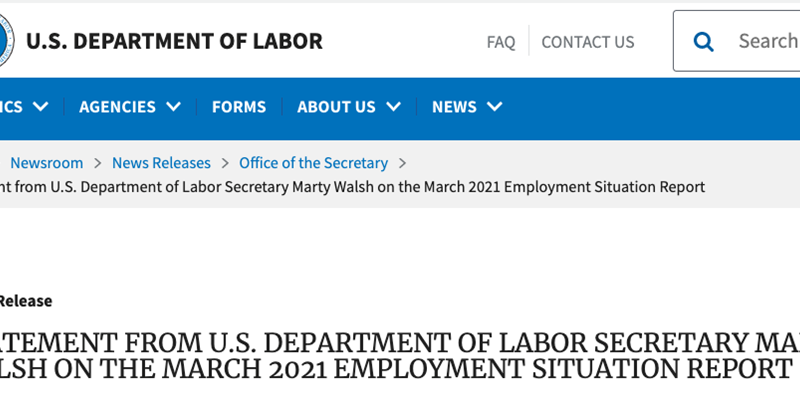
Task: Click the chevron next to About Us
Action: point(393,106)
